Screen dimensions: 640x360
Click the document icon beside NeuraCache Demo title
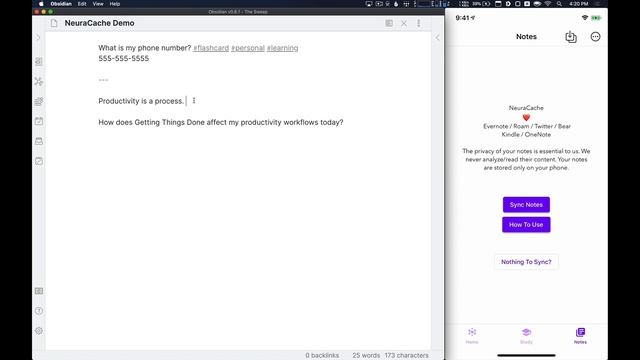pos(54,23)
